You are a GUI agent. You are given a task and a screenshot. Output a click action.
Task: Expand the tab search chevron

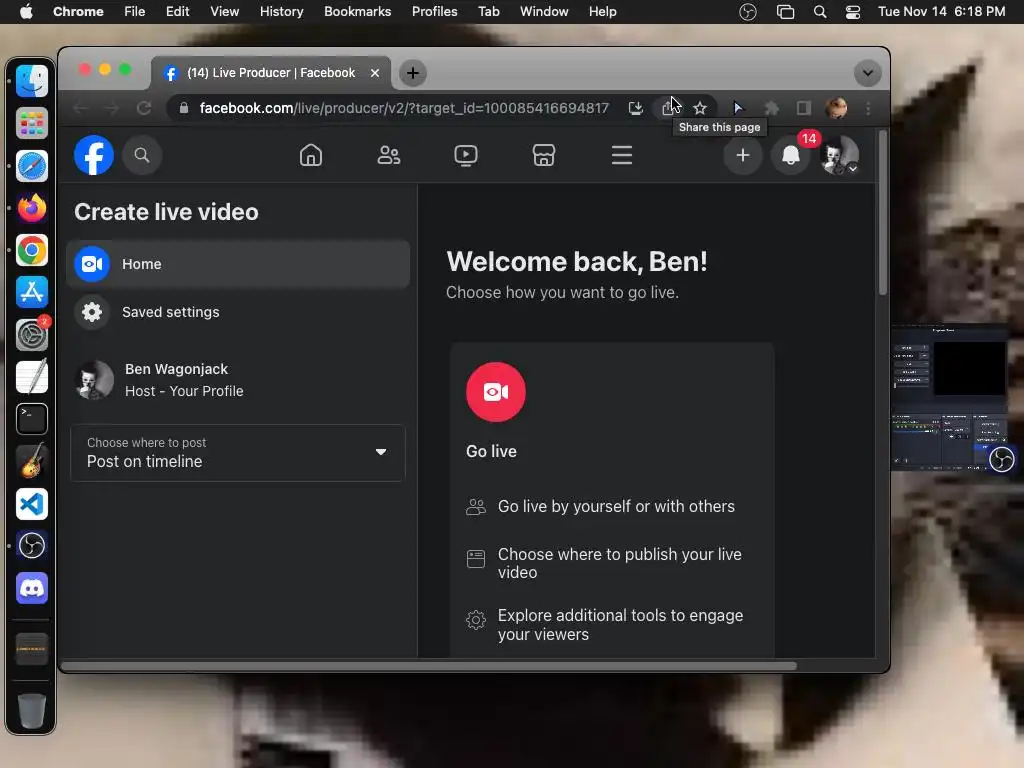(x=867, y=72)
